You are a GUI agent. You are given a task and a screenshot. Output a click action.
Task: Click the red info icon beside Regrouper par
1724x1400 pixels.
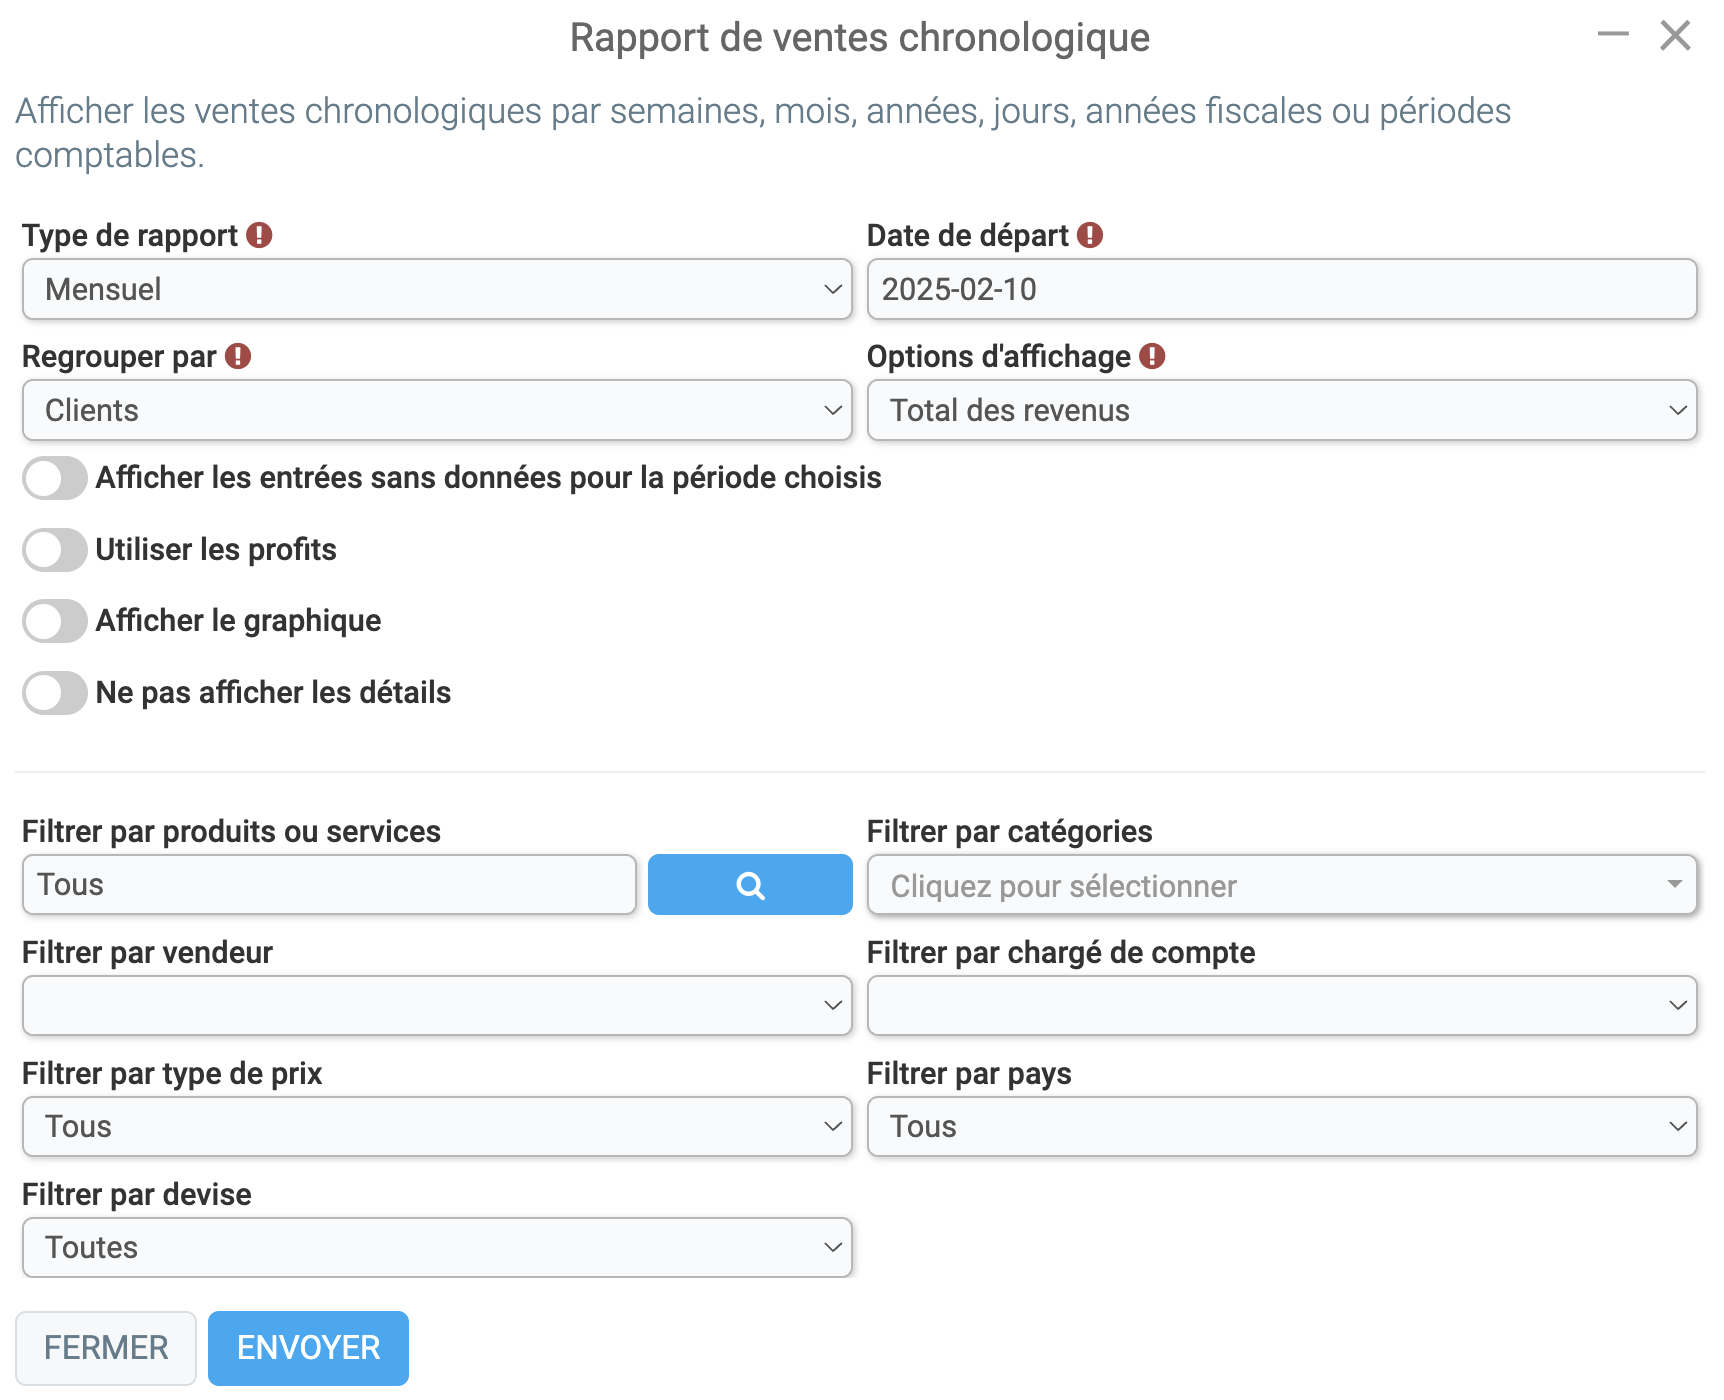point(238,356)
